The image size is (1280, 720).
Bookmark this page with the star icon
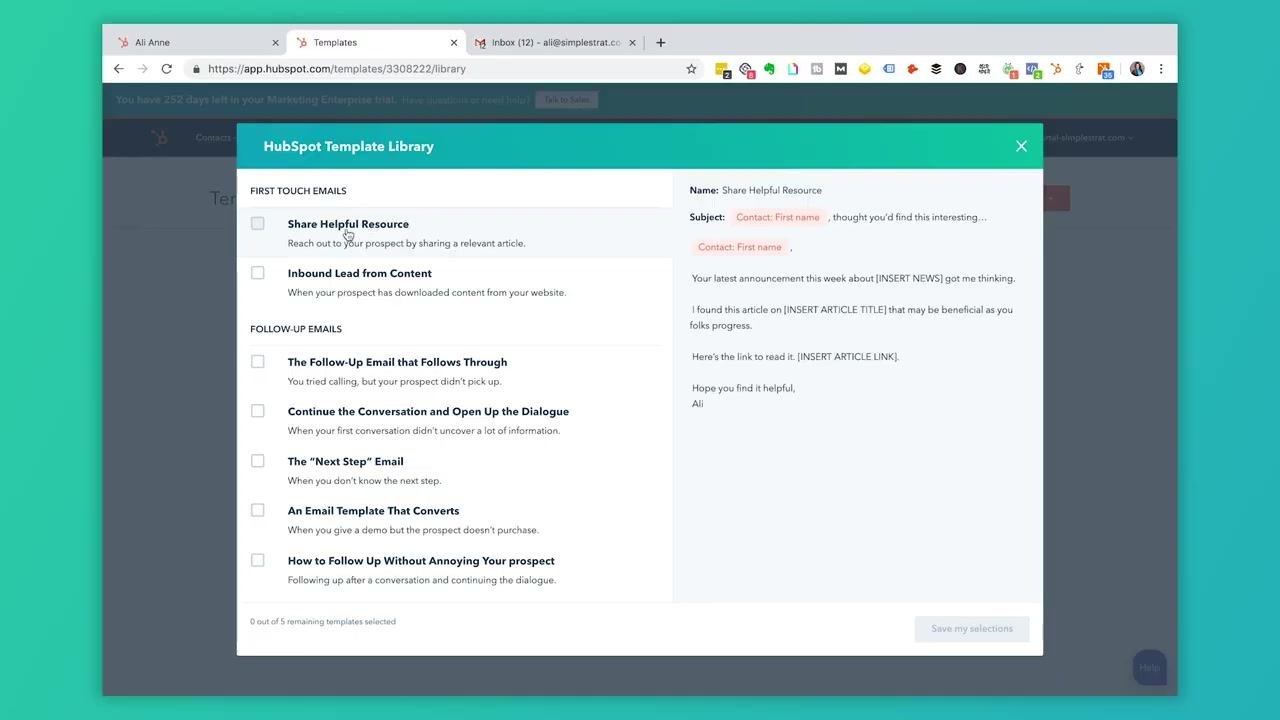click(691, 69)
